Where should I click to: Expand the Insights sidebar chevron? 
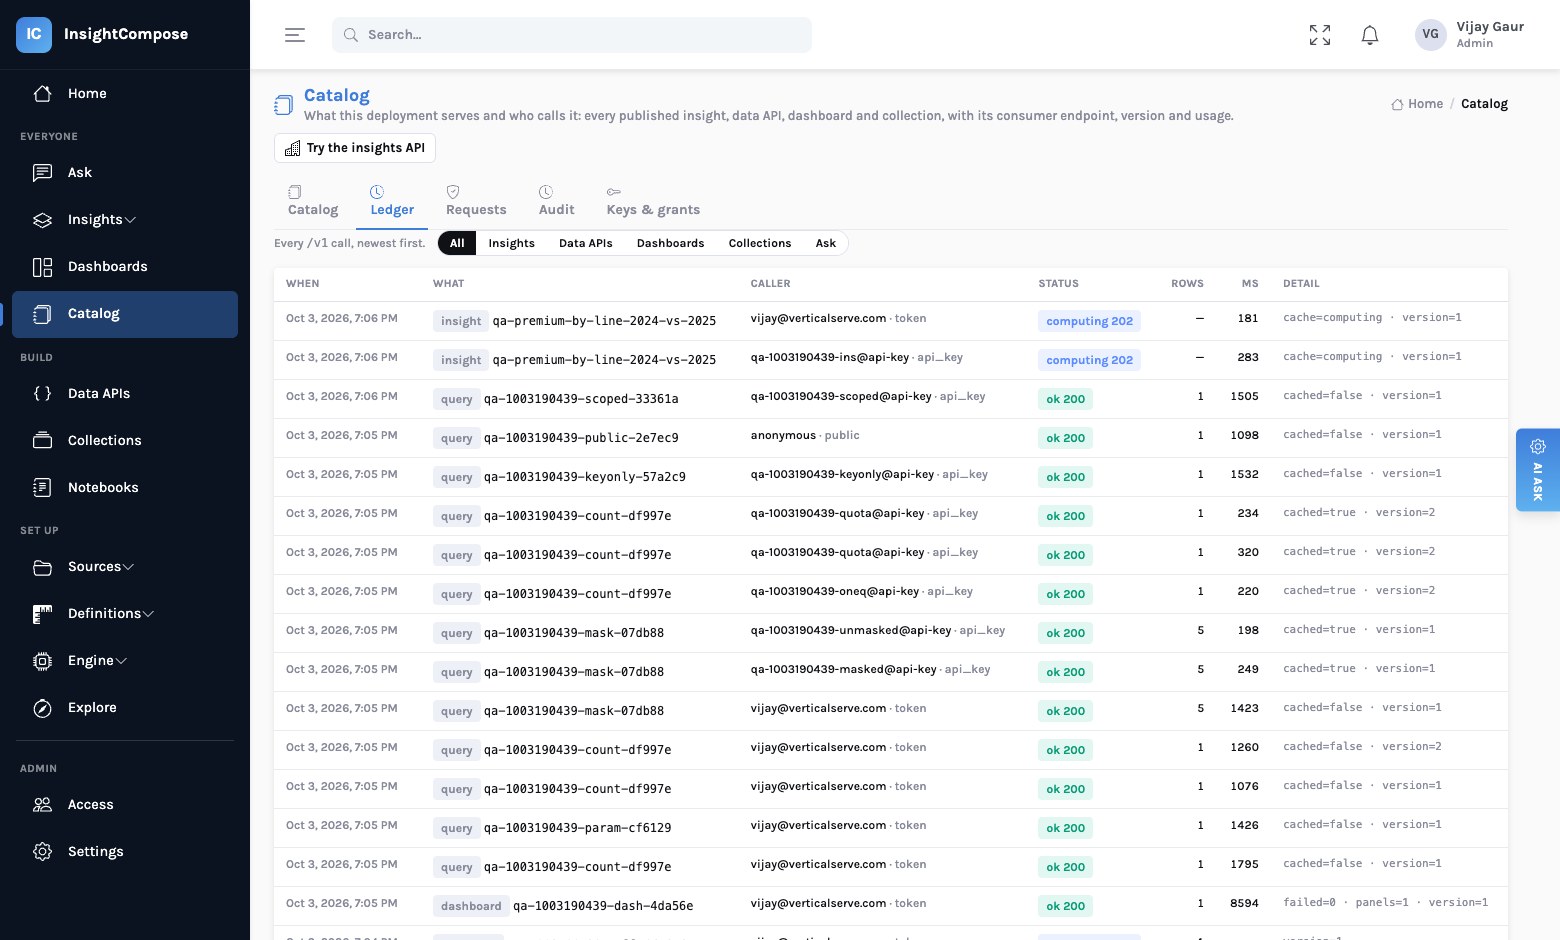[130, 220]
